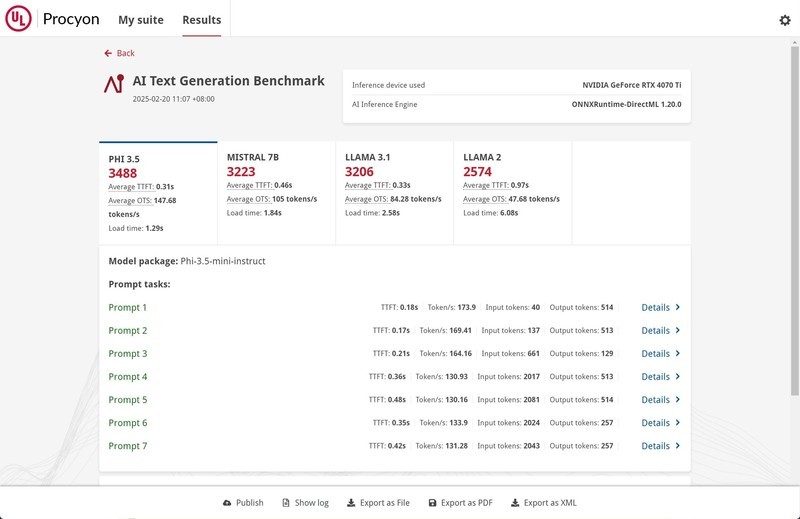Select the PHI 3.5 score tab
Viewport: 800px width, 519px height.
(157, 192)
